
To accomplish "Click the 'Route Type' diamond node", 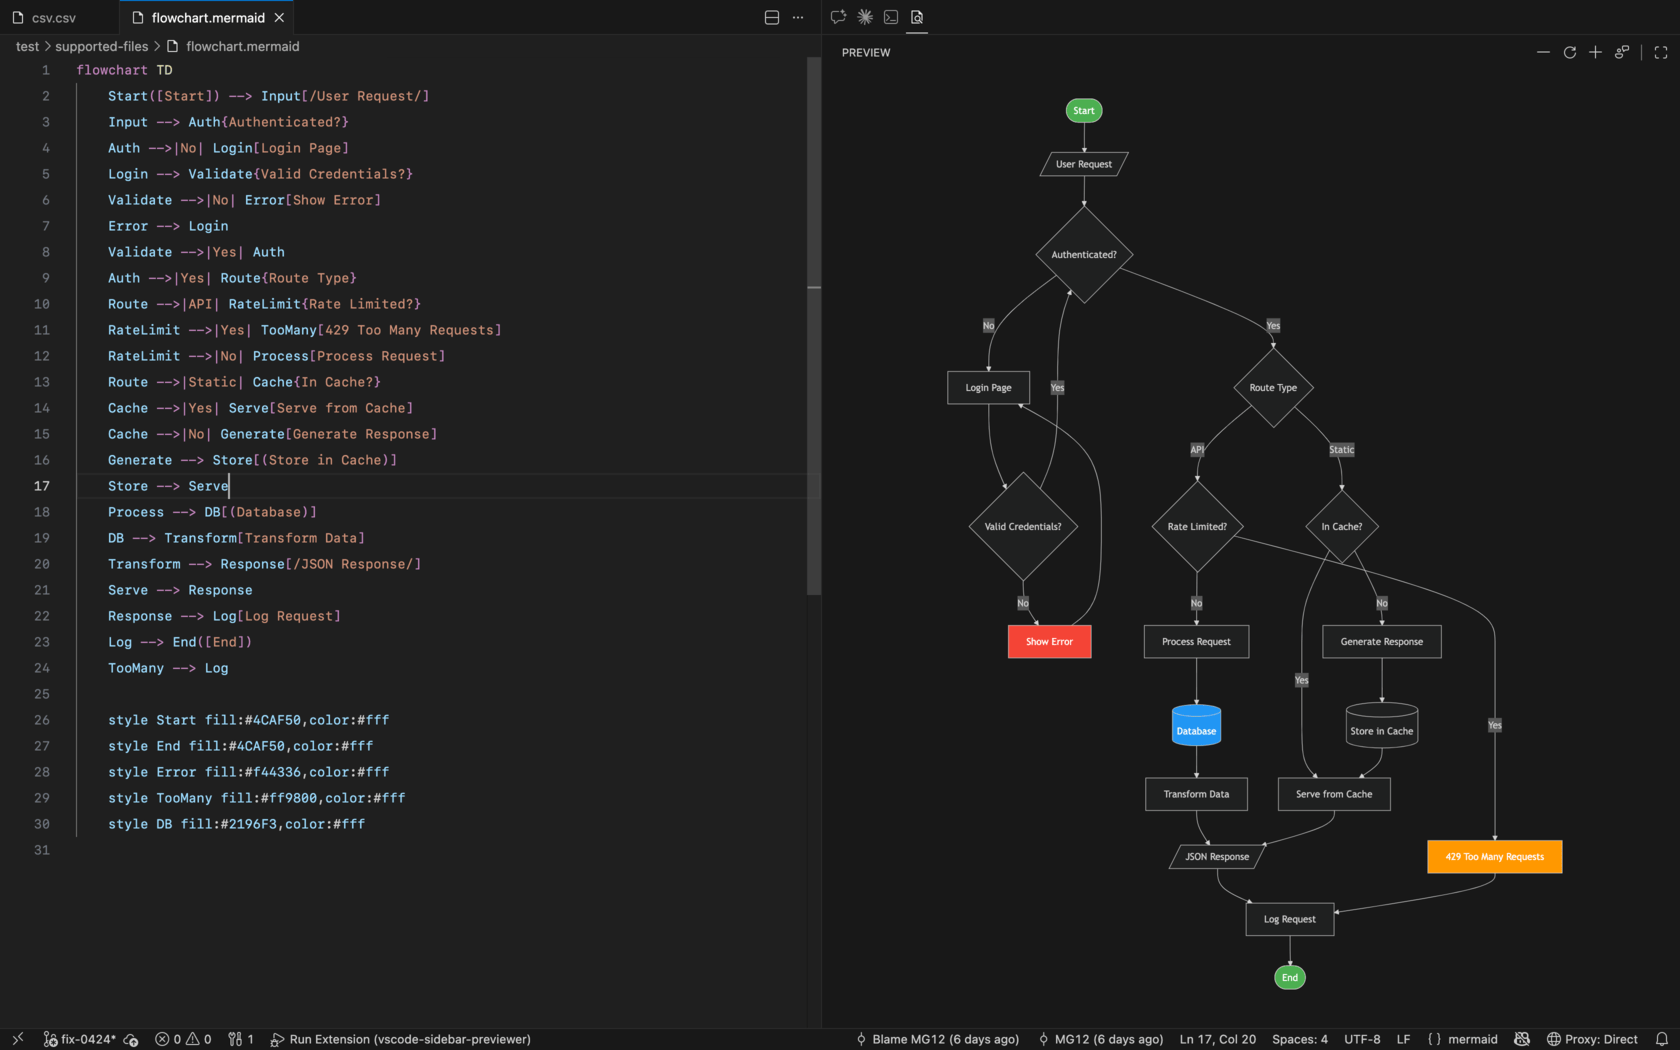I will click(1273, 388).
